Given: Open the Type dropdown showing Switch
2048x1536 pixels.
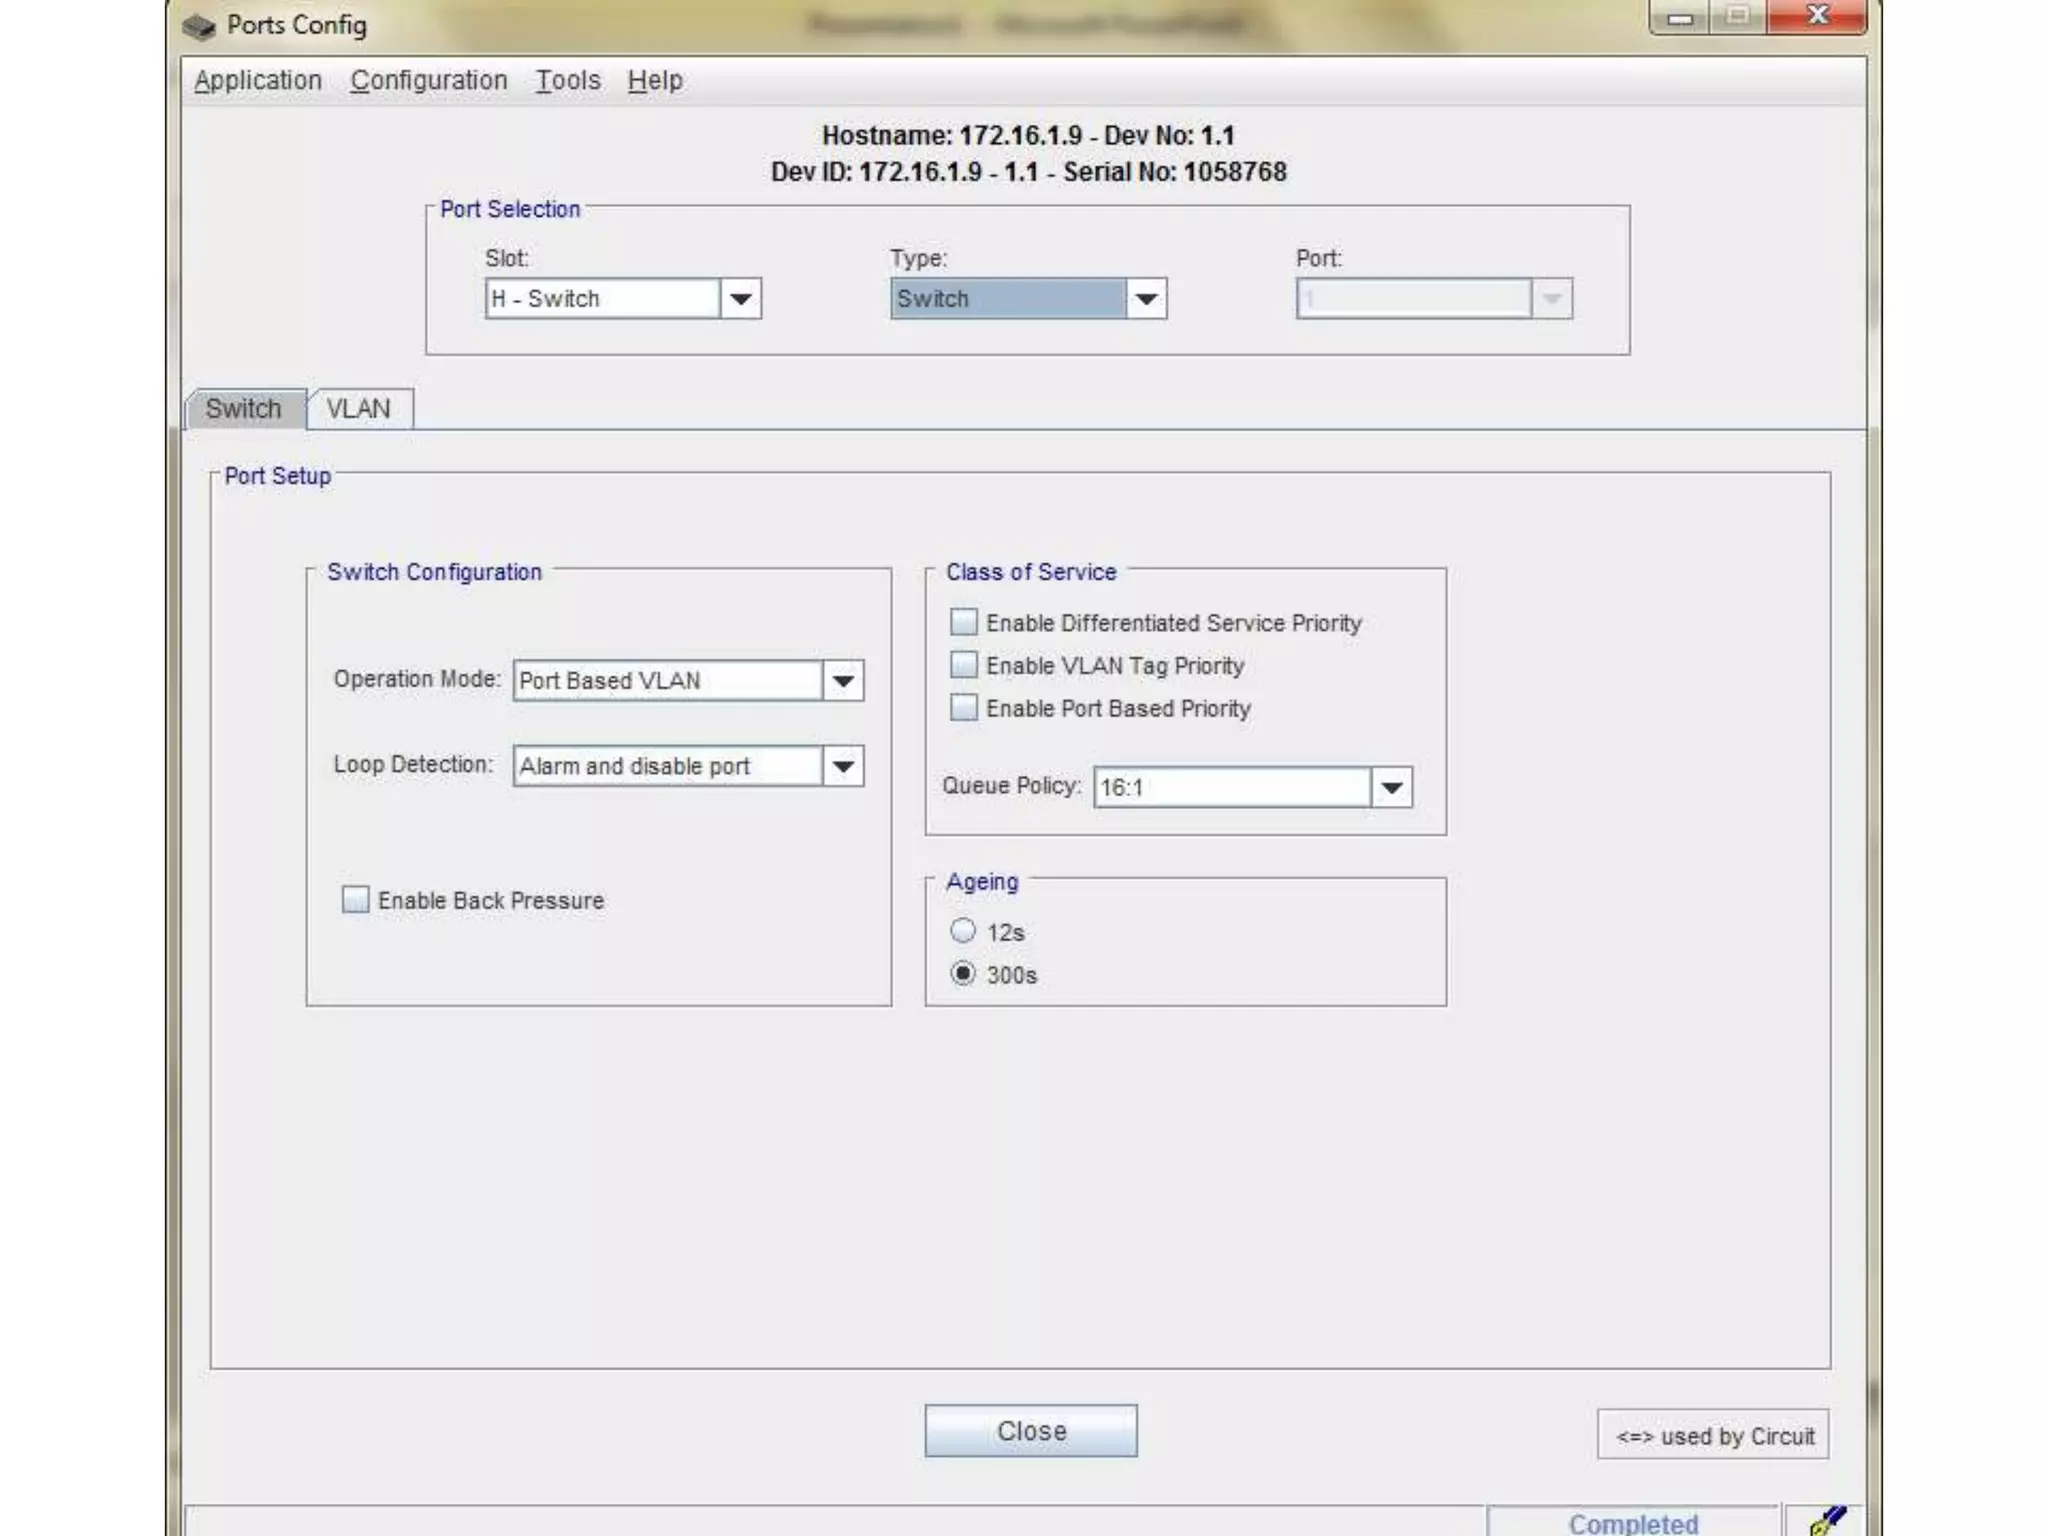Looking at the screenshot, I should coord(1146,299).
